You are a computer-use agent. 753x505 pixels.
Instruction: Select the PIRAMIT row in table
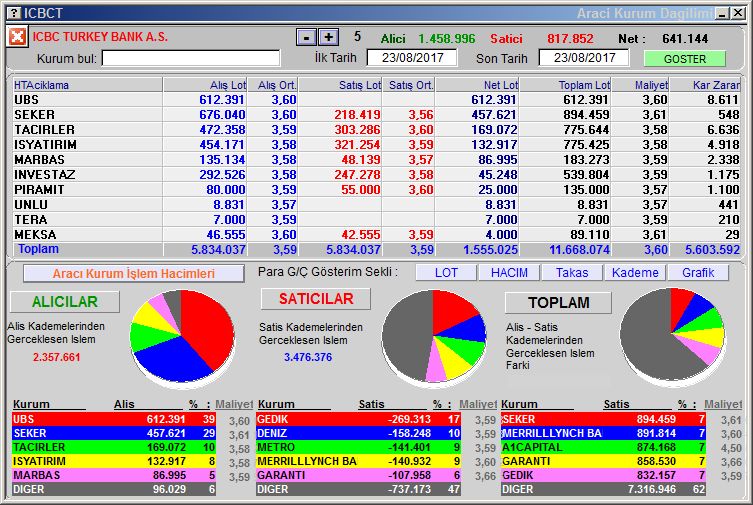click(x=376, y=190)
